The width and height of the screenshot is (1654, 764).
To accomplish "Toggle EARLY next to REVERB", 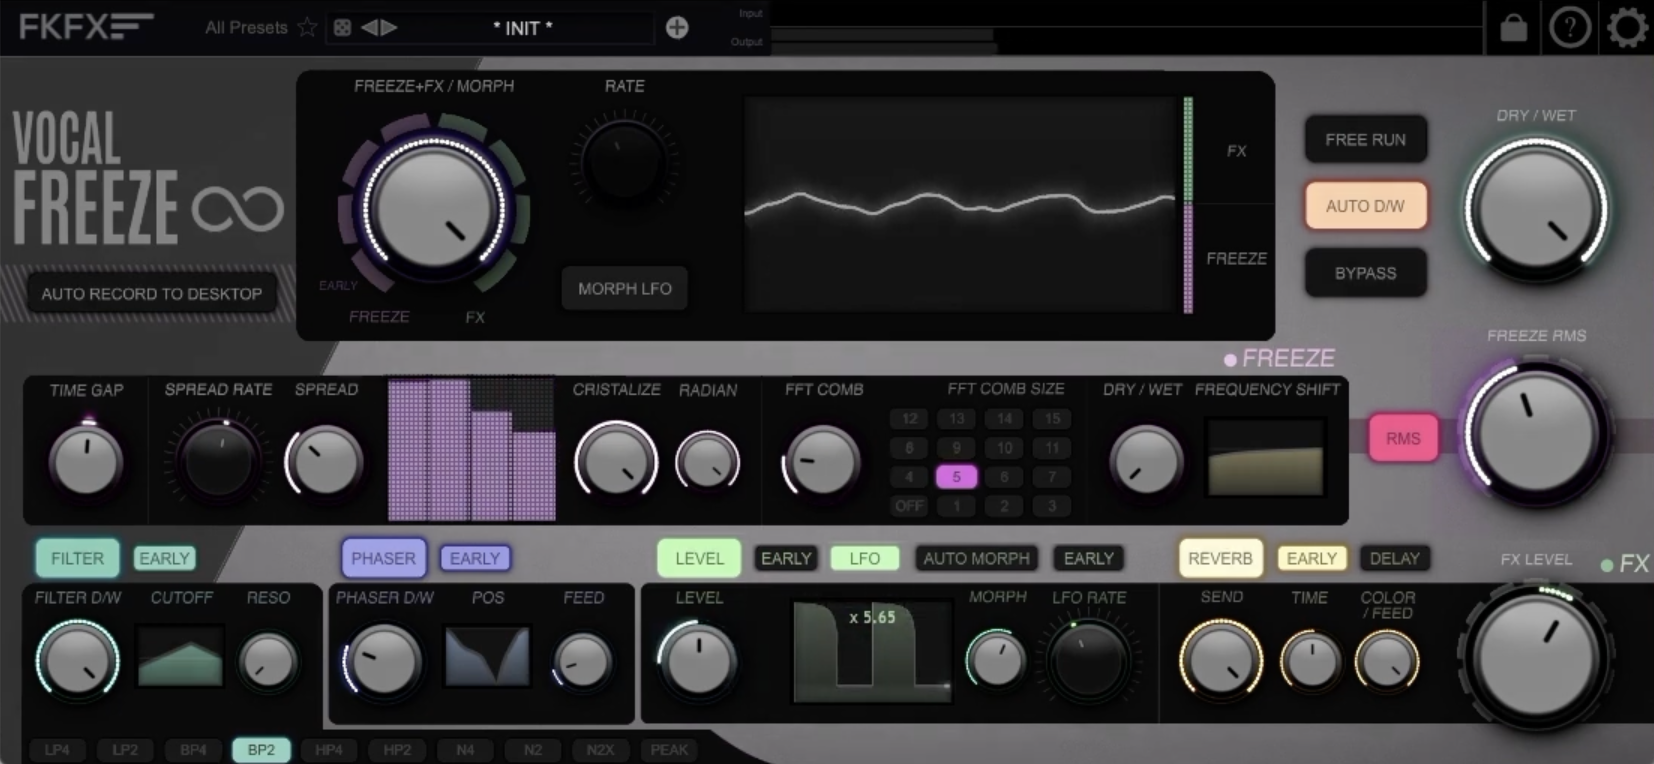I will pos(1312,558).
